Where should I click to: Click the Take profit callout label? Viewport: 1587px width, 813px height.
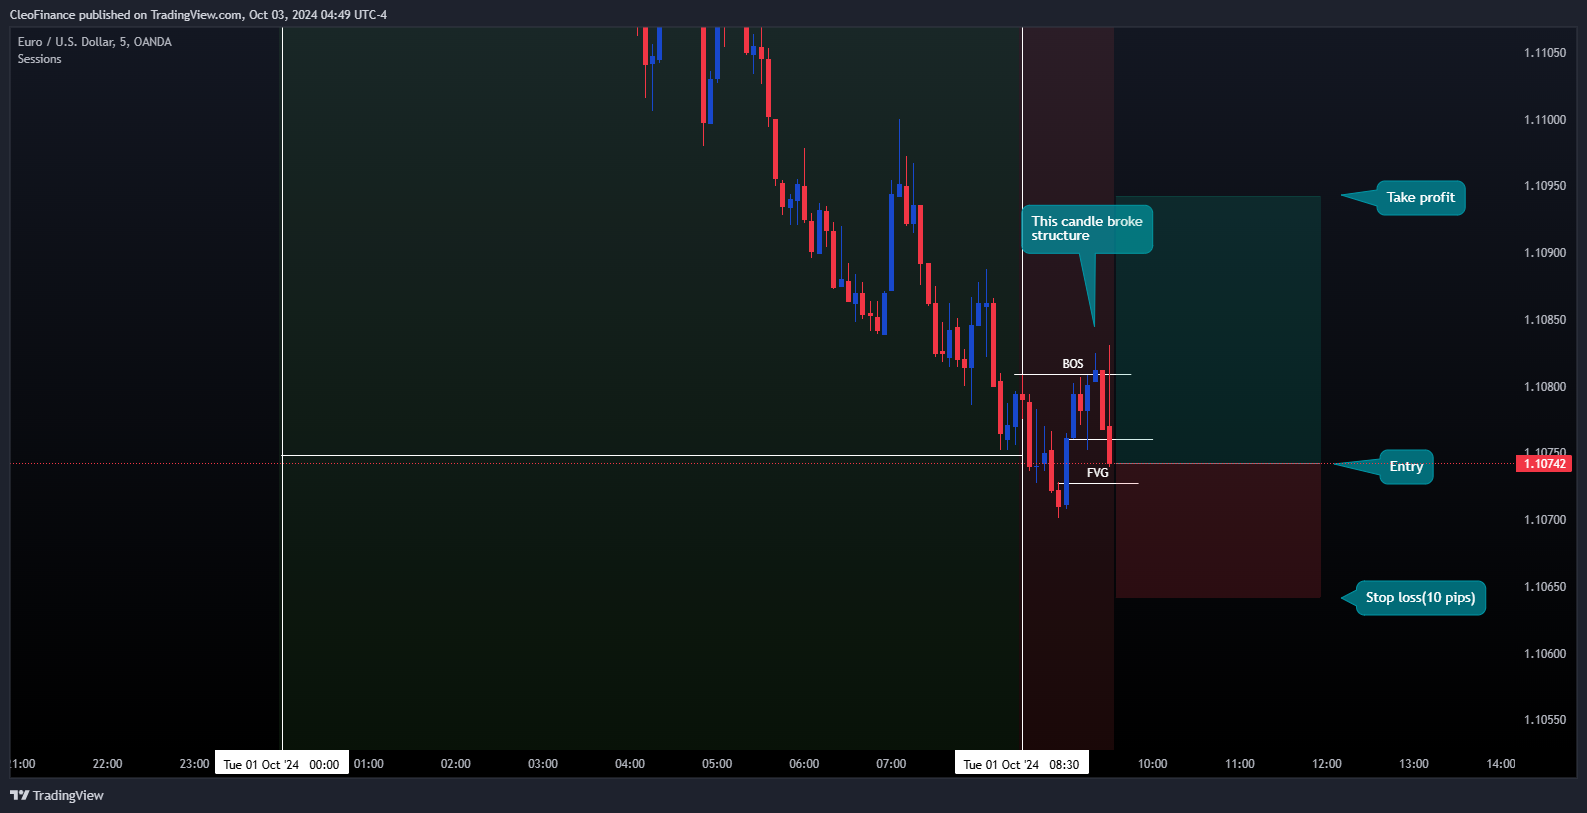pos(1420,198)
